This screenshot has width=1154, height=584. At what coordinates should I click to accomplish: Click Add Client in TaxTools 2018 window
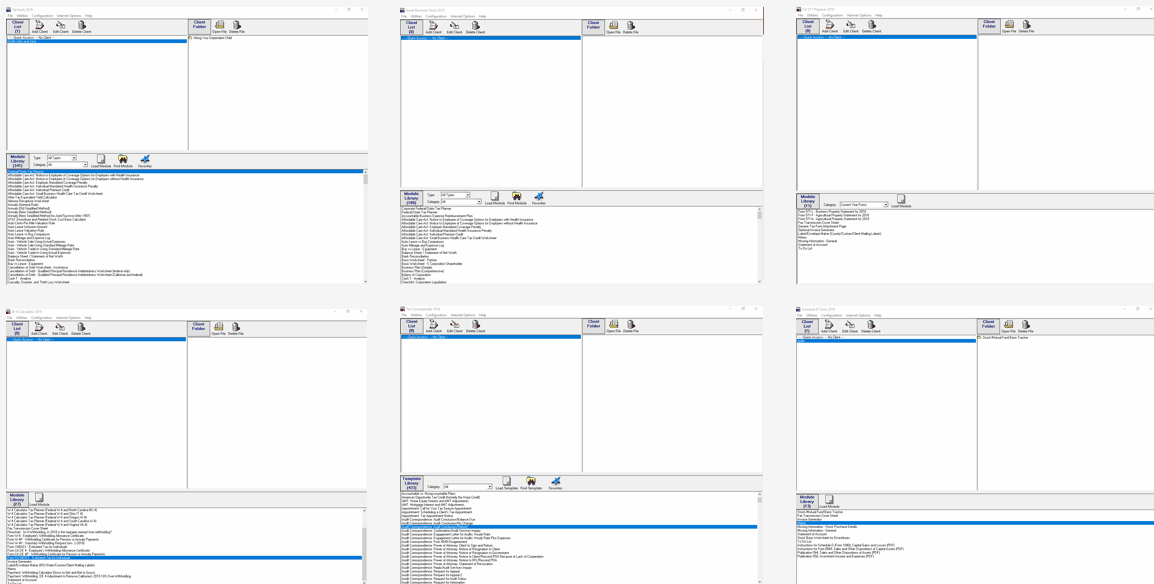[x=40, y=27]
